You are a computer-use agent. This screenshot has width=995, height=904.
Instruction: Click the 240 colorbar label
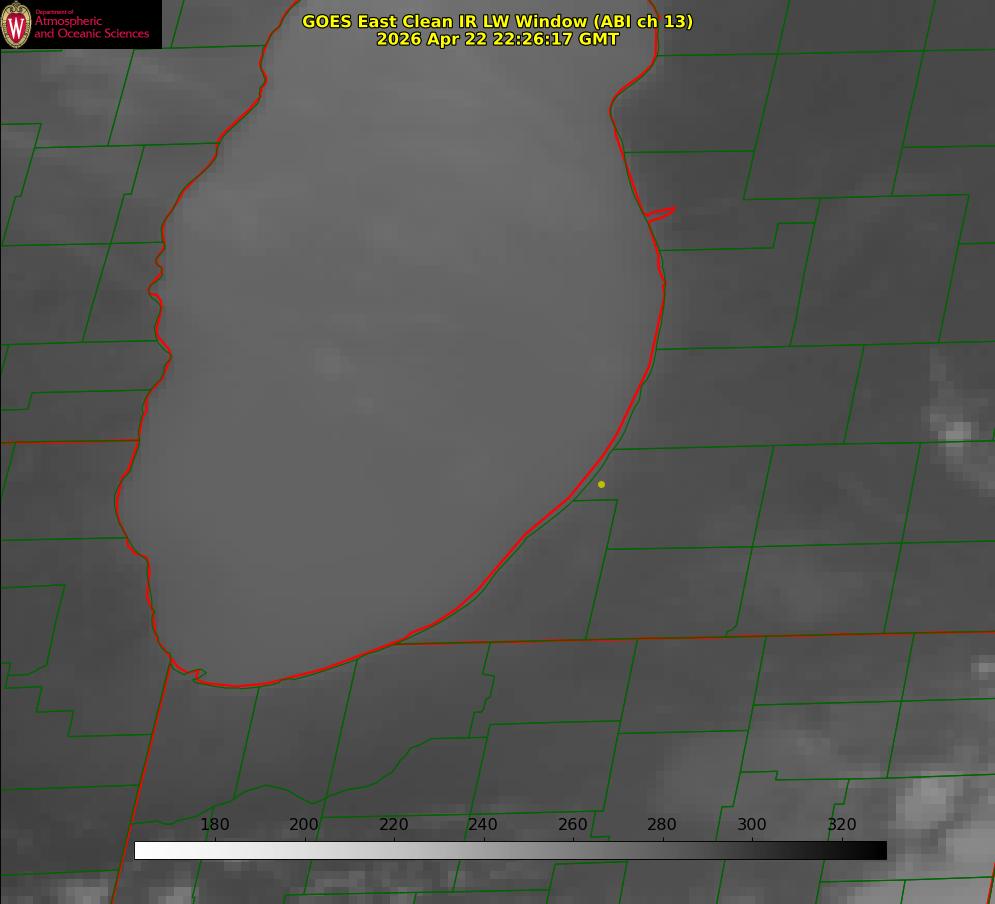click(483, 824)
